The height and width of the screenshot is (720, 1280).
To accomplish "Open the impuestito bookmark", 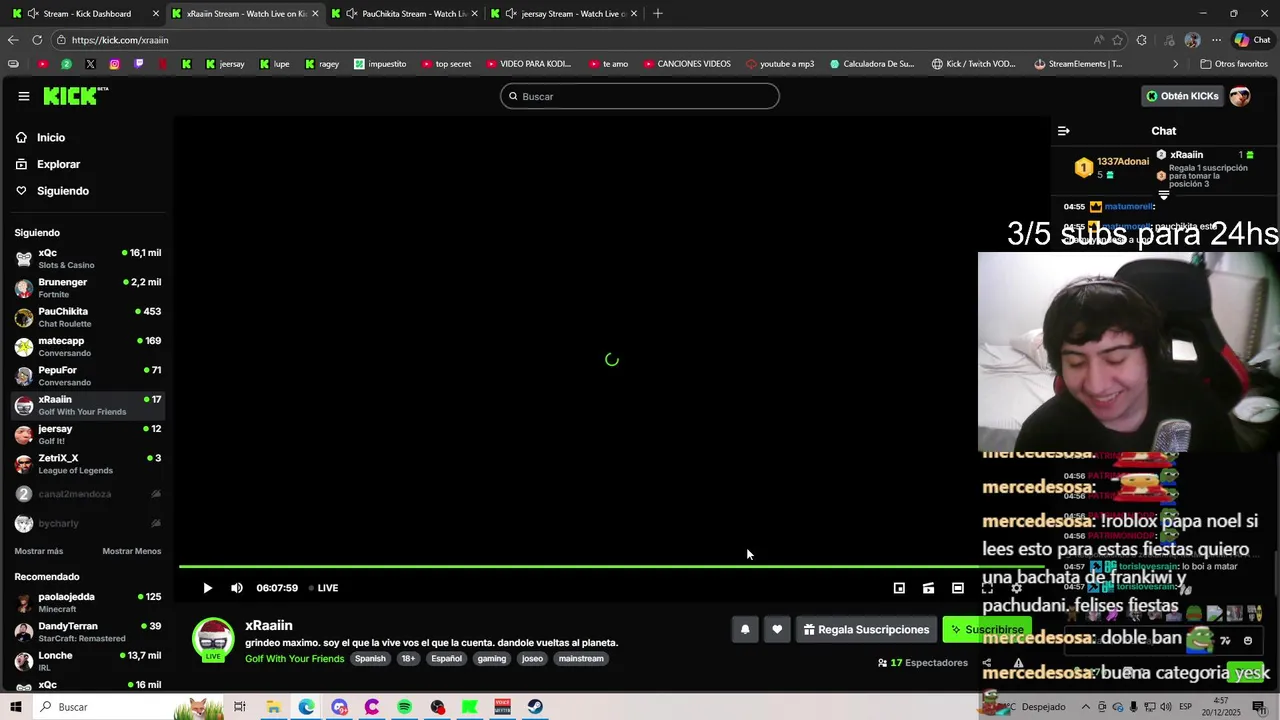I will coord(379,64).
